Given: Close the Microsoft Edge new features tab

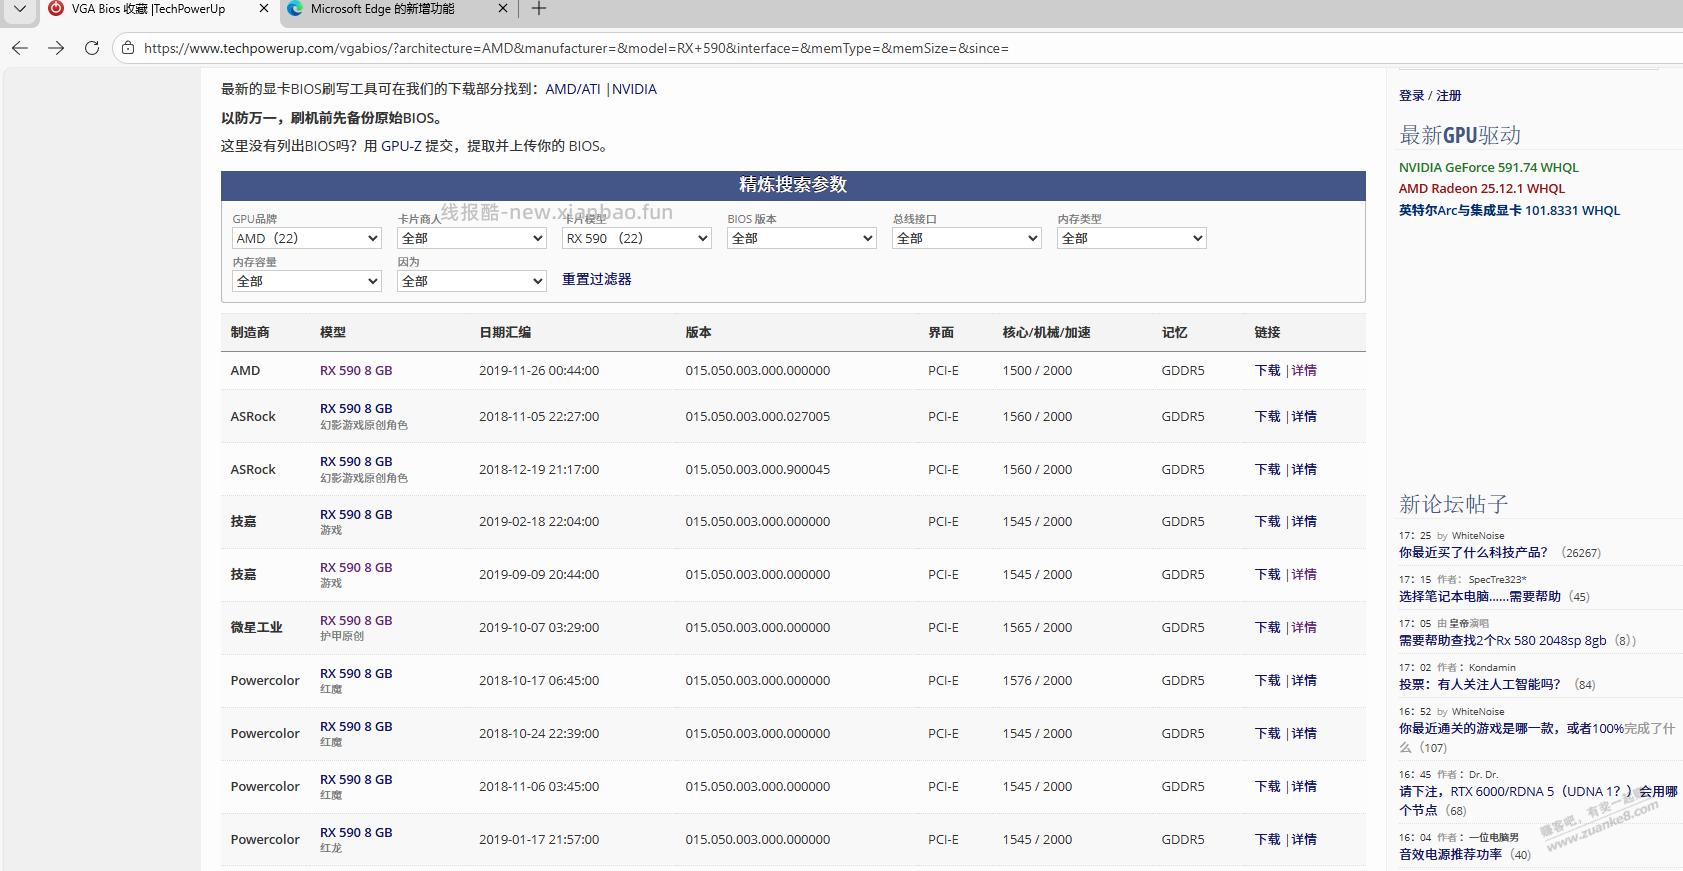Looking at the screenshot, I should click(x=503, y=9).
